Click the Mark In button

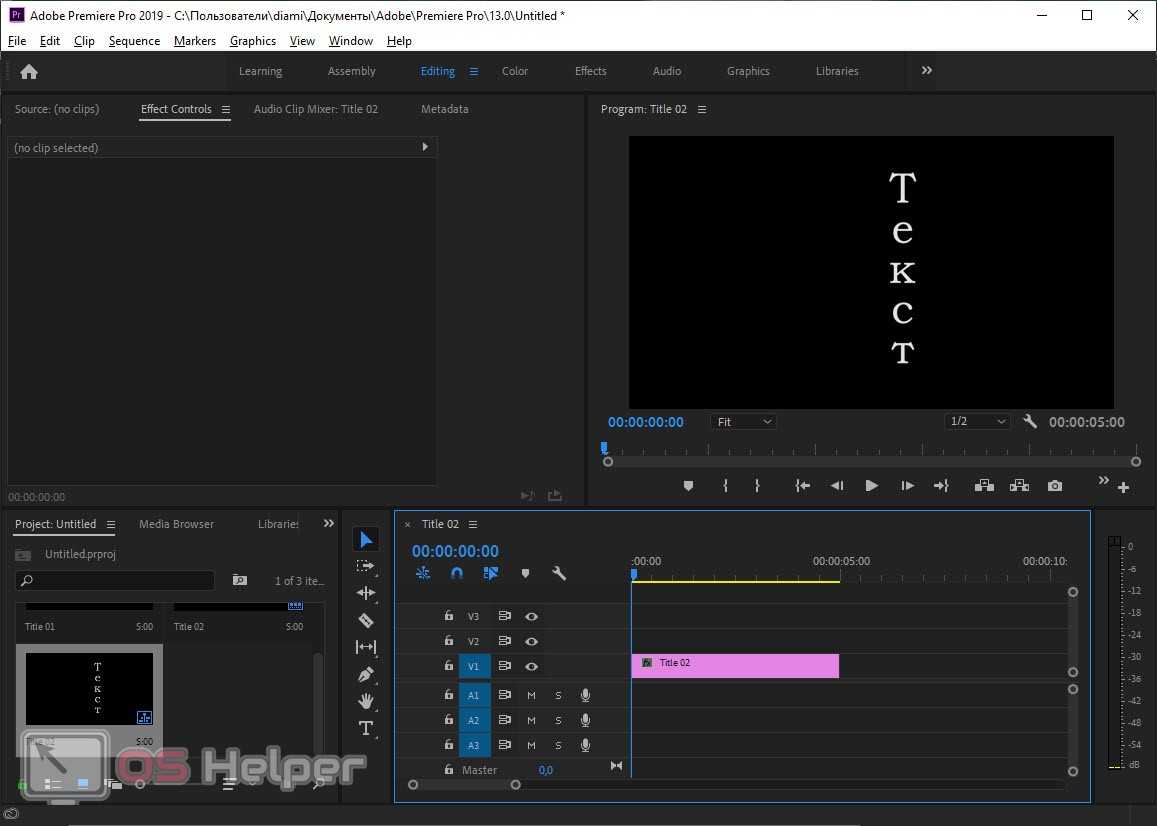(725, 486)
